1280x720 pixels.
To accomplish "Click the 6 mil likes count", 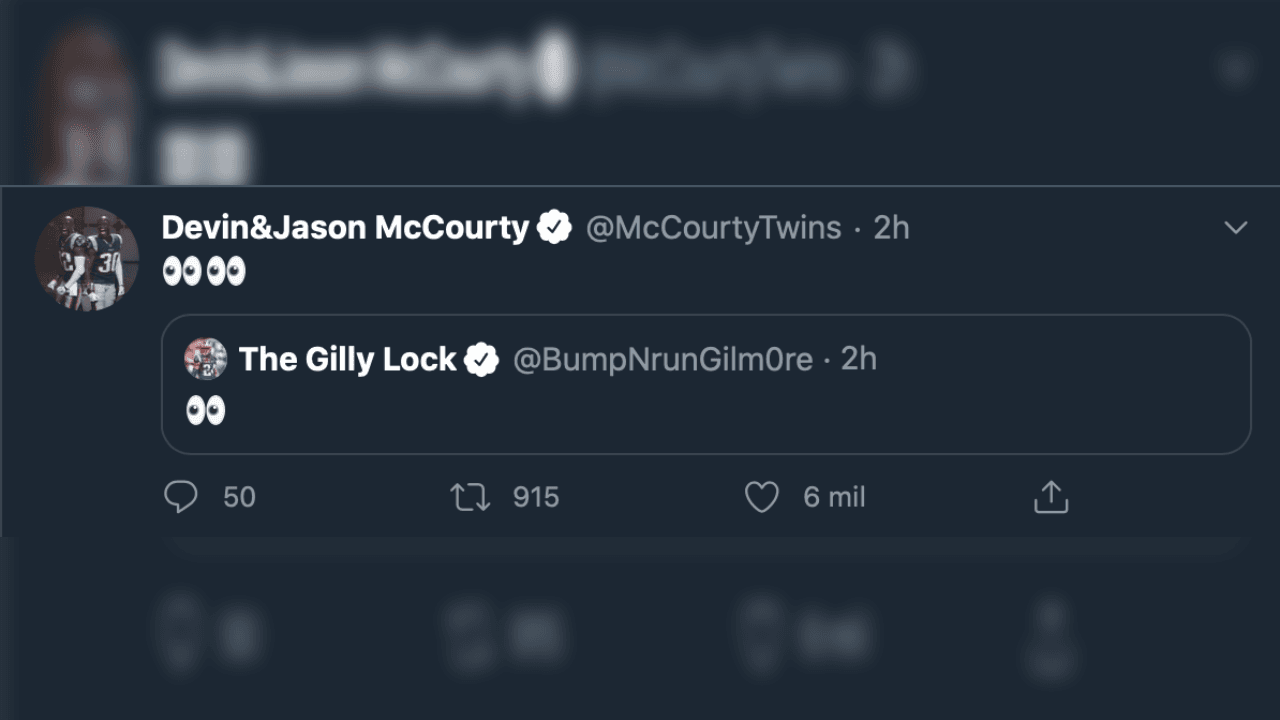I will 834,497.
